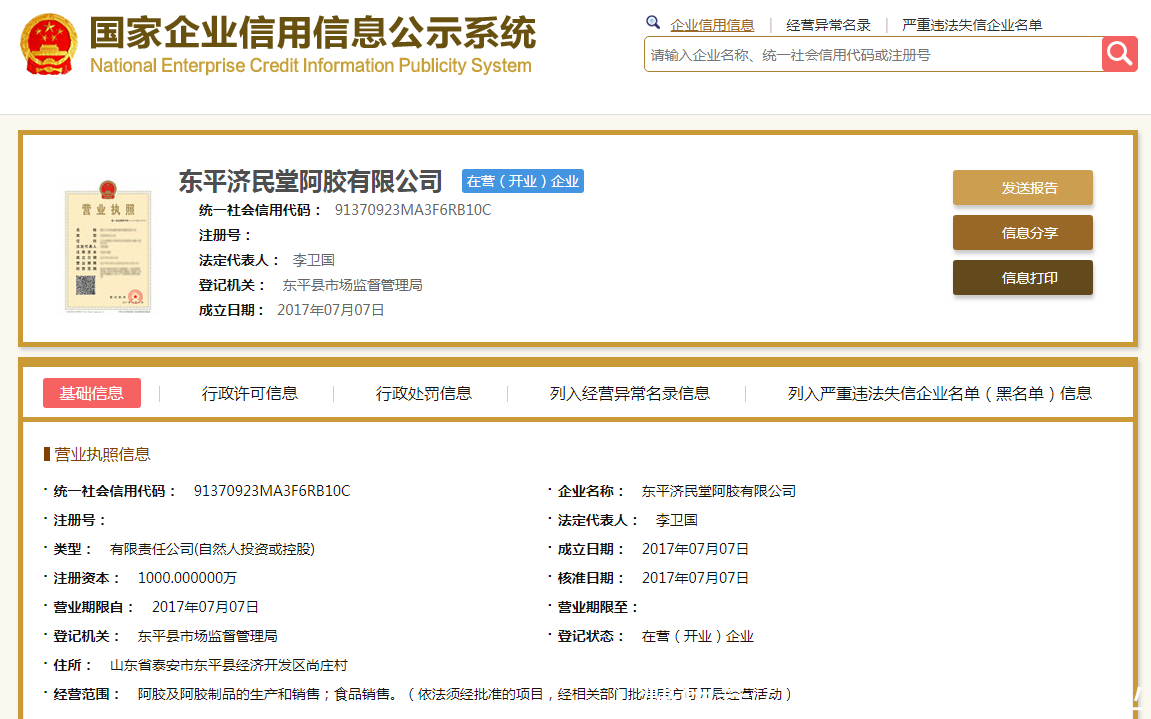Click the 在营（开业）企业 status badge

click(522, 181)
